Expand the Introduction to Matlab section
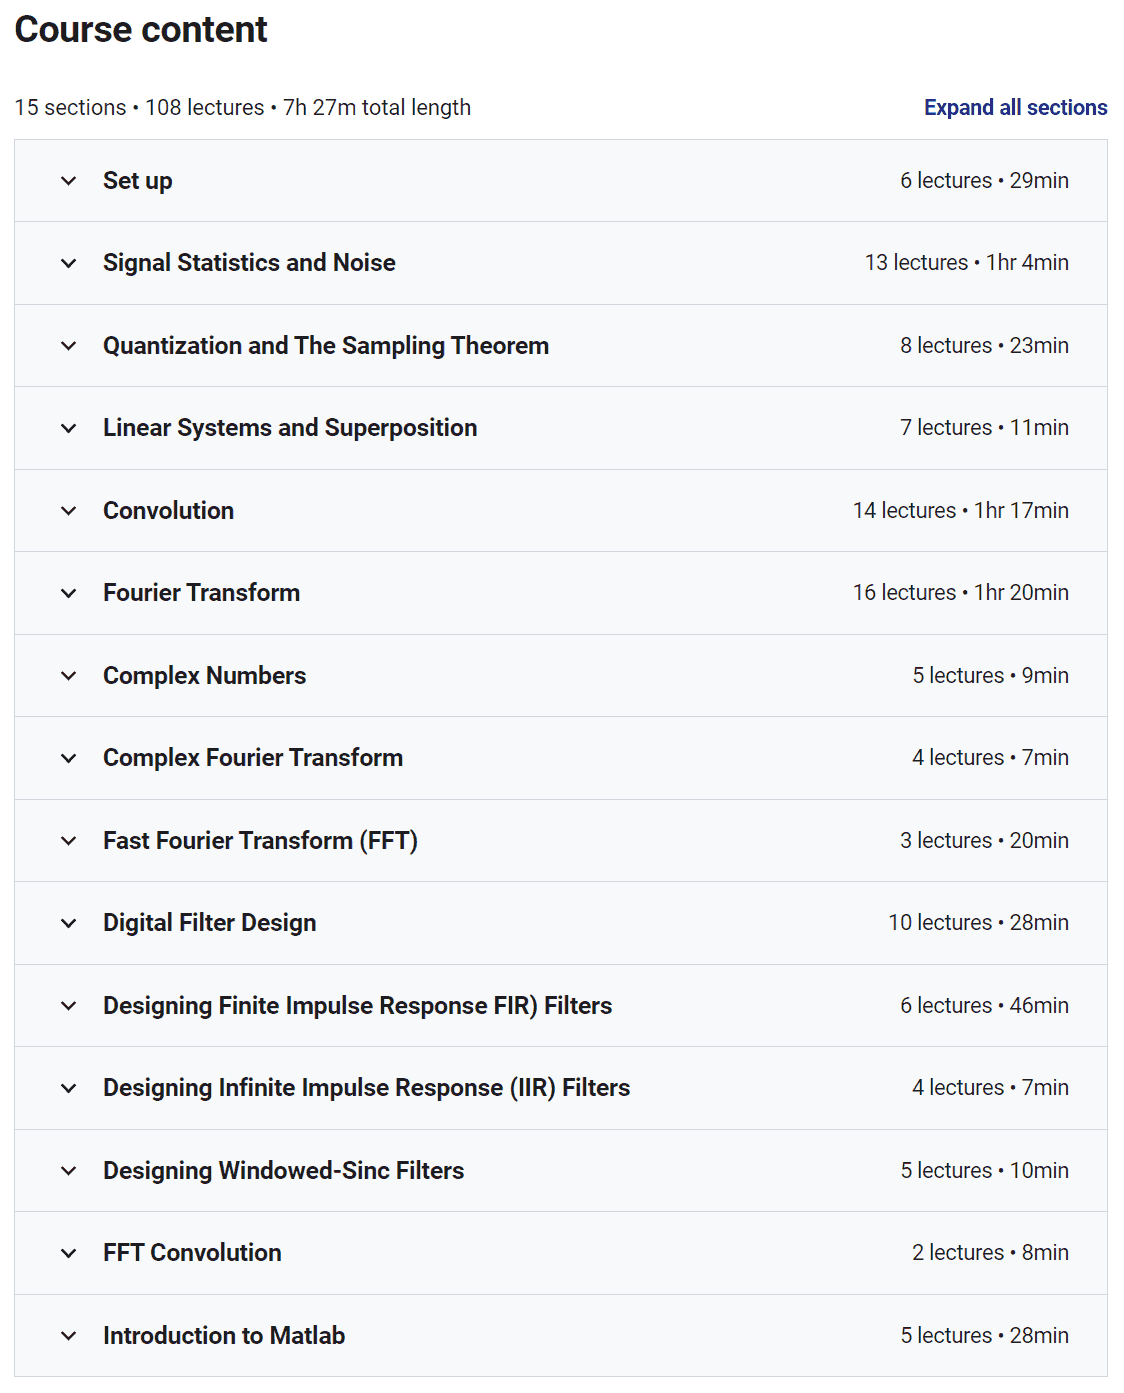The height and width of the screenshot is (1393, 1124). pyautogui.click(x=560, y=1336)
